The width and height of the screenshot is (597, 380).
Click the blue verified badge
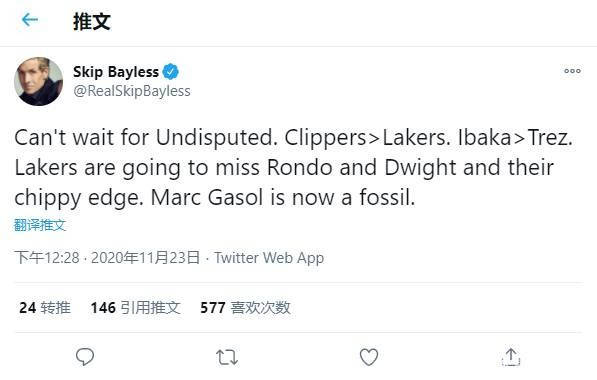click(x=171, y=72)
